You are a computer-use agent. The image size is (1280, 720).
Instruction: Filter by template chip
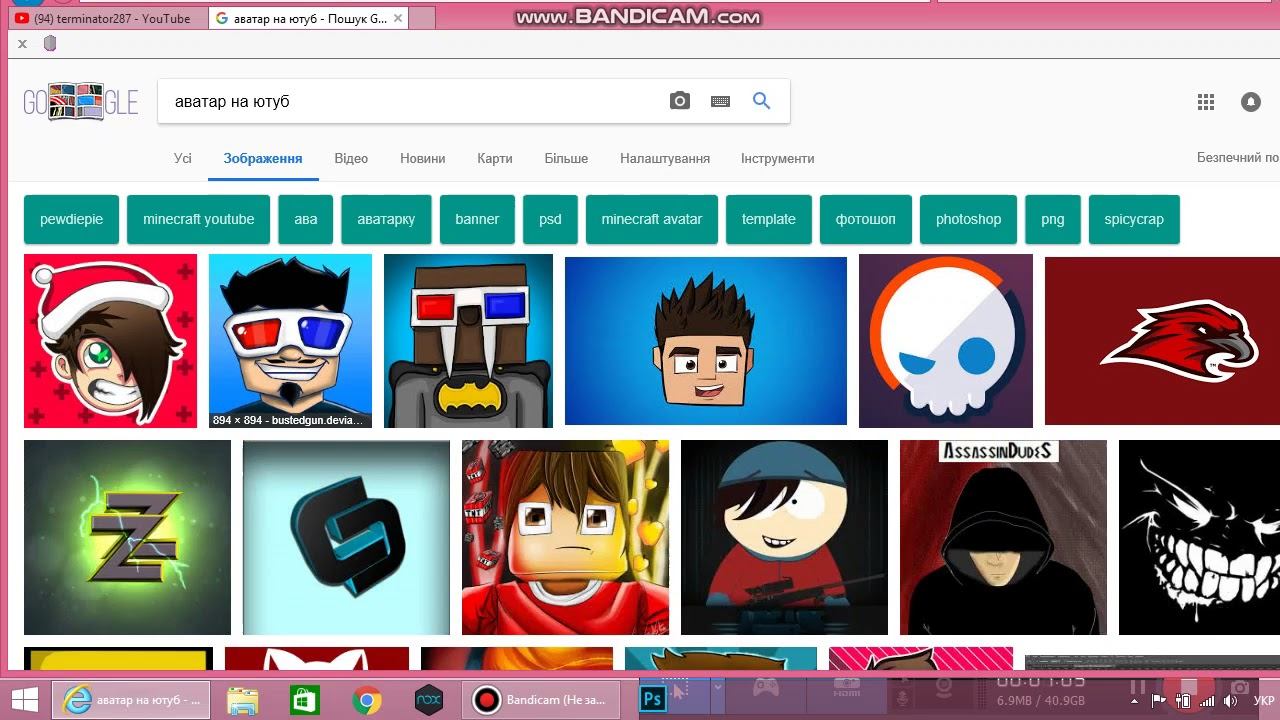[769, 219]
